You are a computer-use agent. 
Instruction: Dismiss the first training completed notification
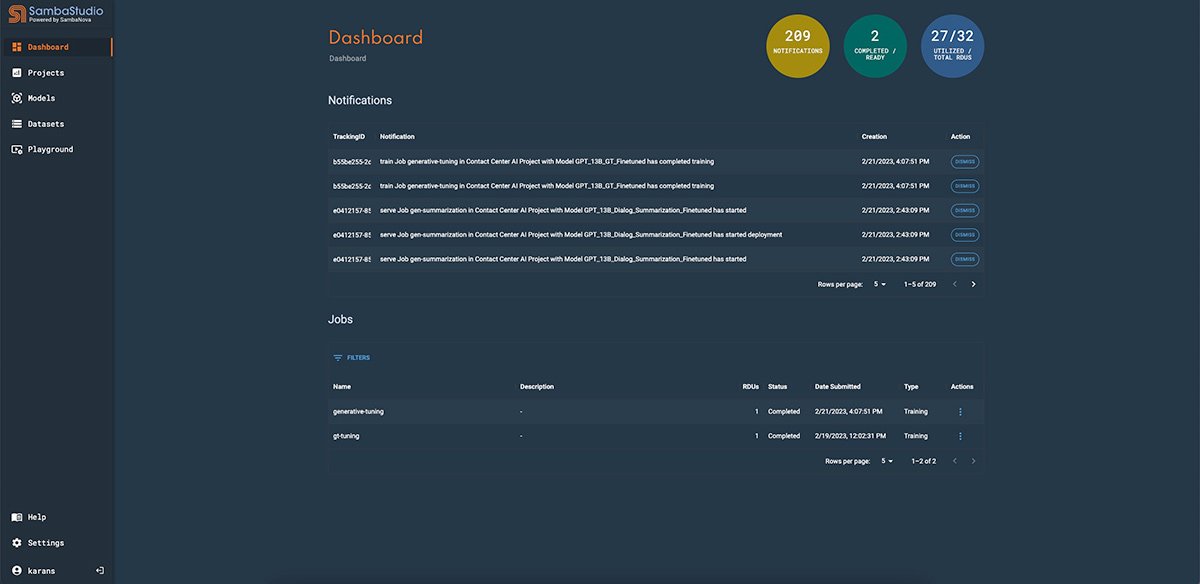(965, 161)
